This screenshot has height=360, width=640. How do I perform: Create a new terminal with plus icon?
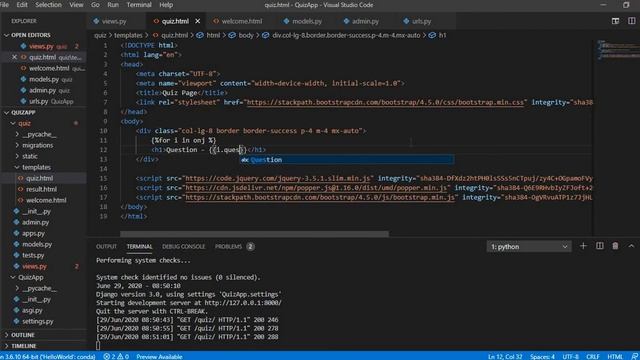(583, 246)
